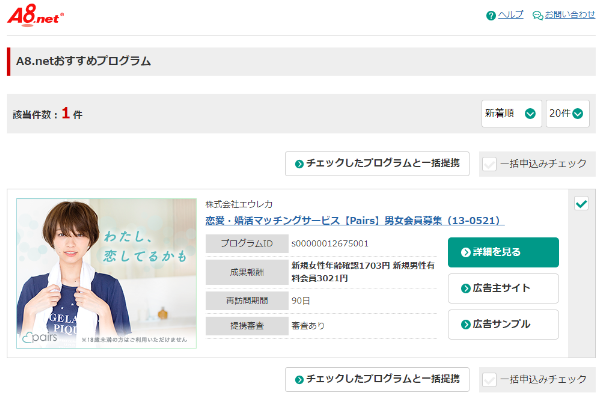Click the 広告サンプル button
The image size is (600, 400).
tap(503, 325)
